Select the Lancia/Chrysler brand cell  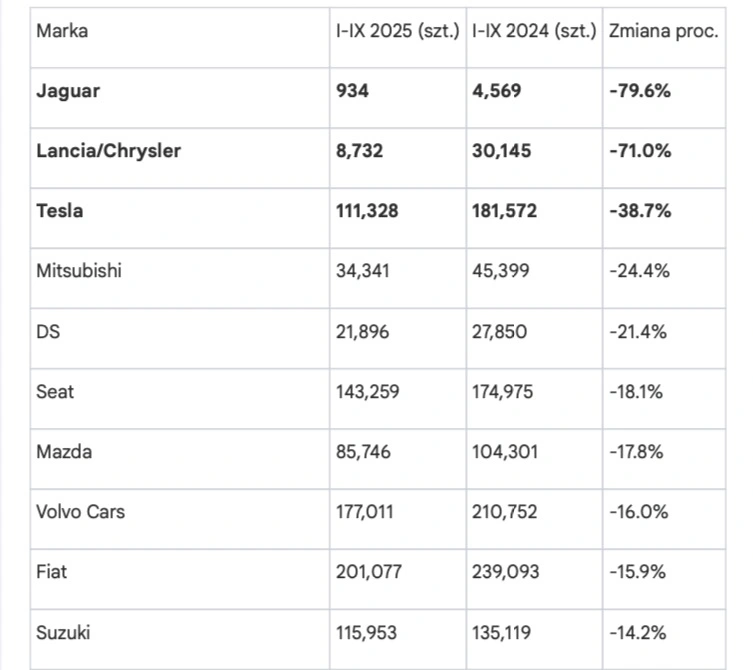tap(108, 151)
